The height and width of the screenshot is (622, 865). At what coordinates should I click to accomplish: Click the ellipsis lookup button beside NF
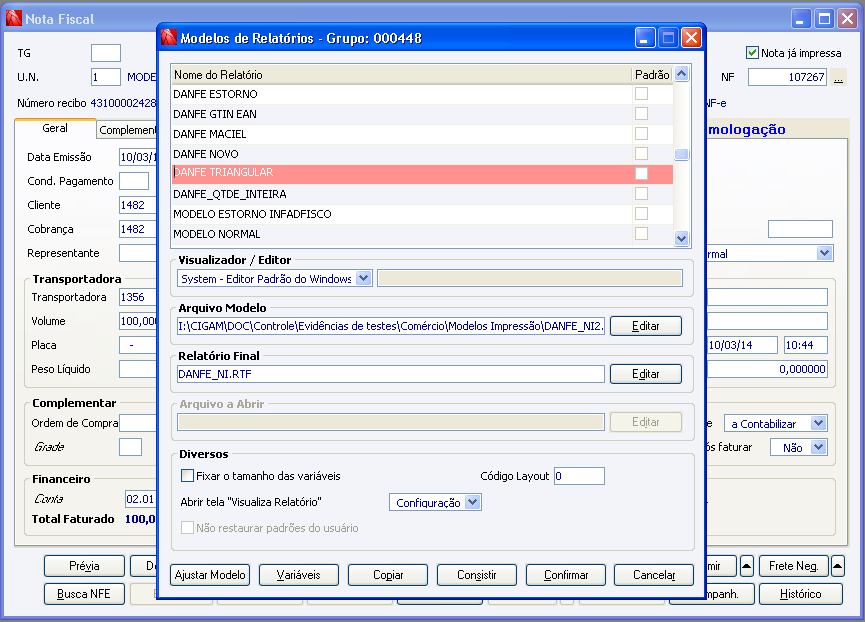click(839, 77)
